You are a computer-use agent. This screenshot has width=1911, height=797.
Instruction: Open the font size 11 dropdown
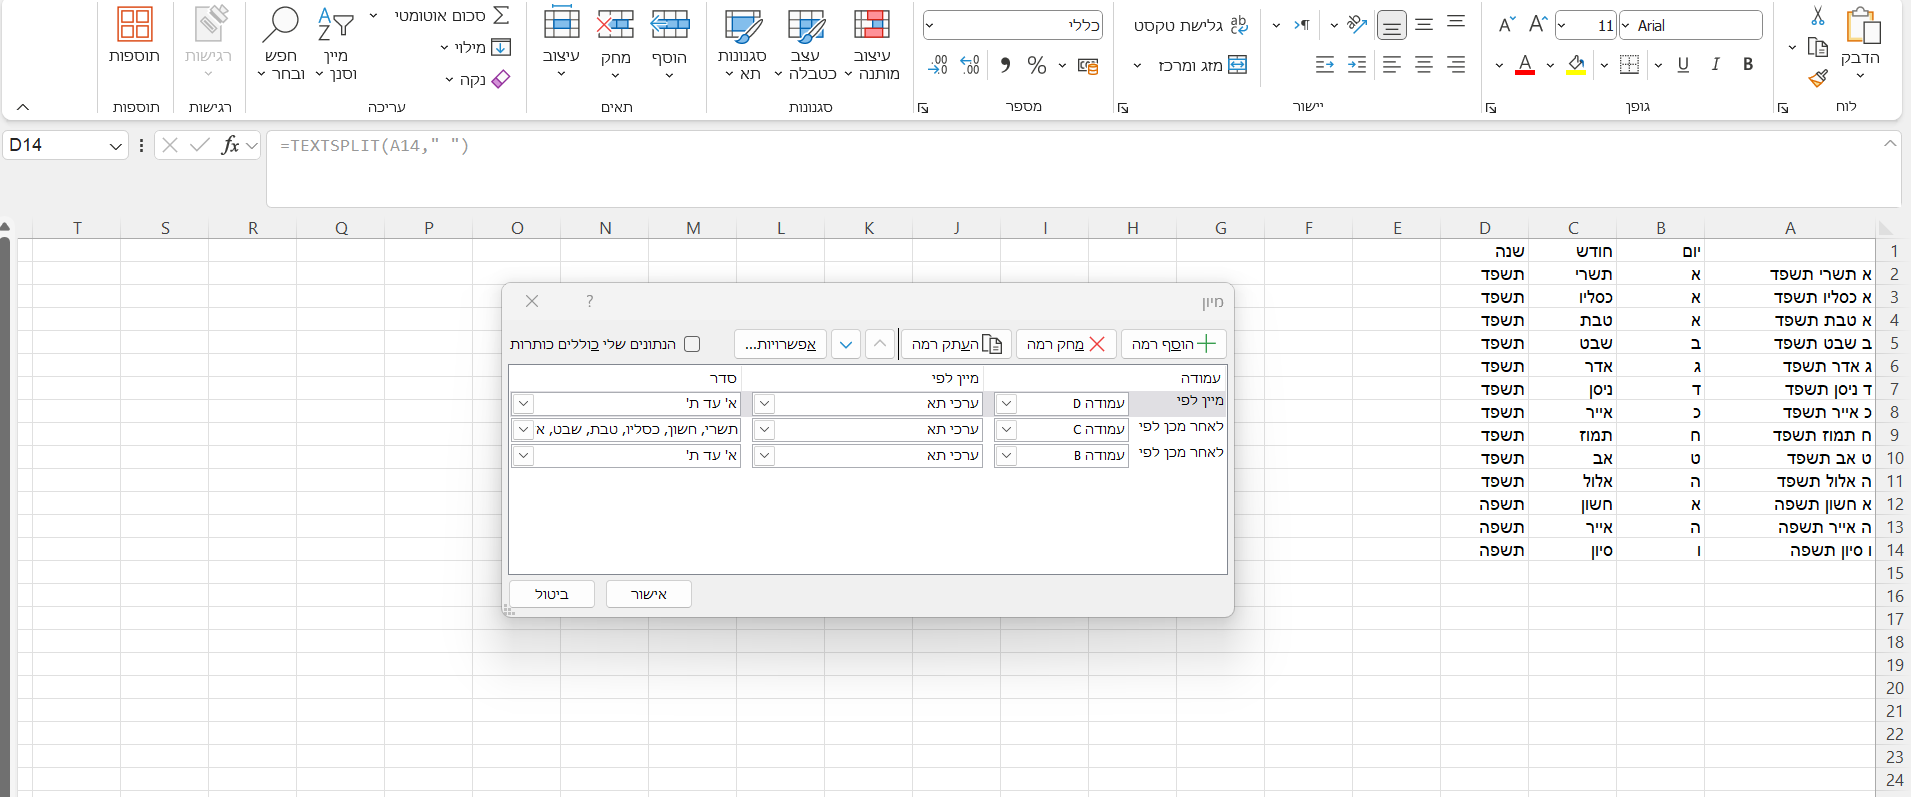pos(1562,25)
